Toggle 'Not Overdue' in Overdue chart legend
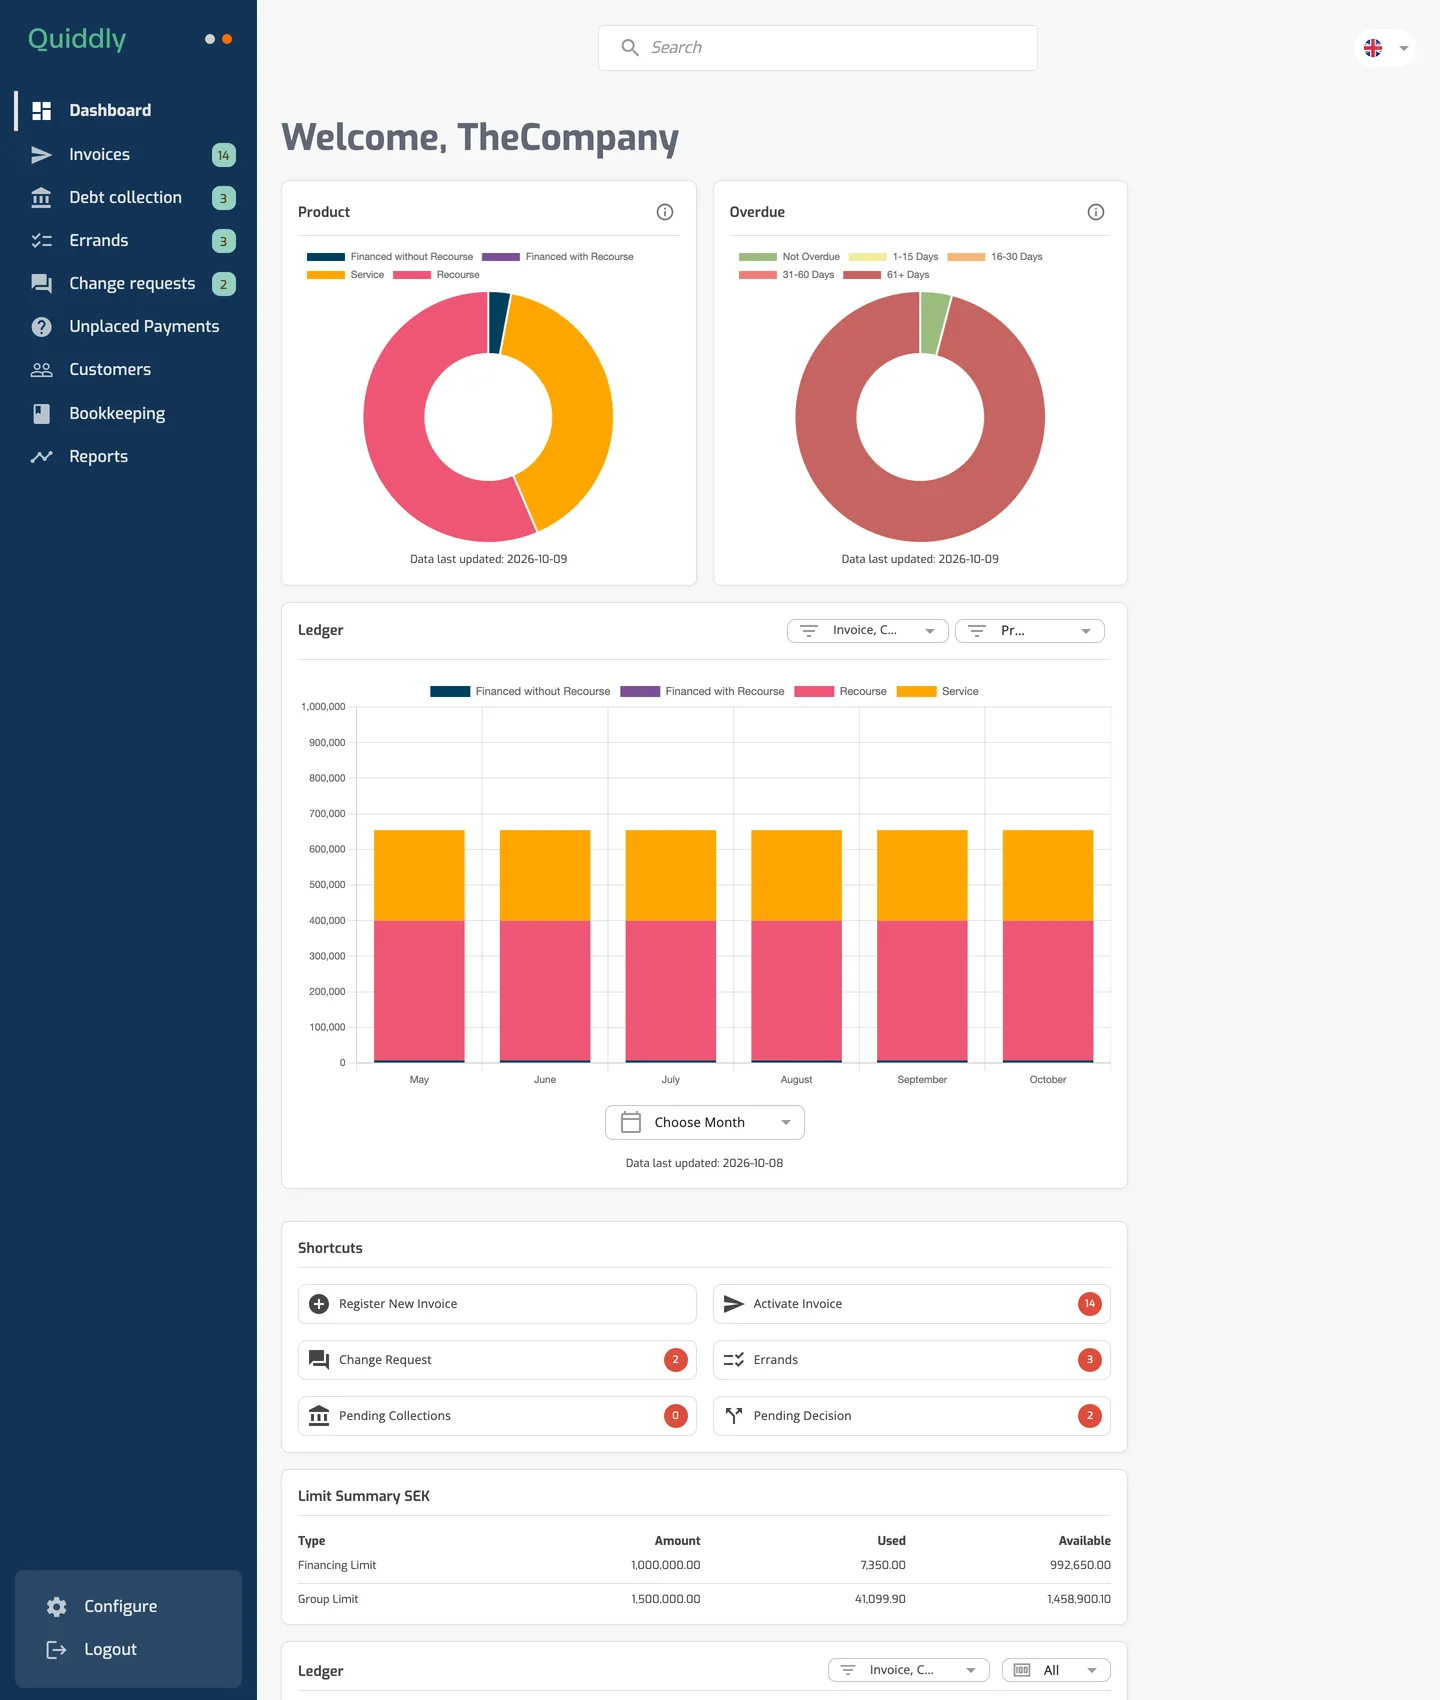 click(789, 257)
